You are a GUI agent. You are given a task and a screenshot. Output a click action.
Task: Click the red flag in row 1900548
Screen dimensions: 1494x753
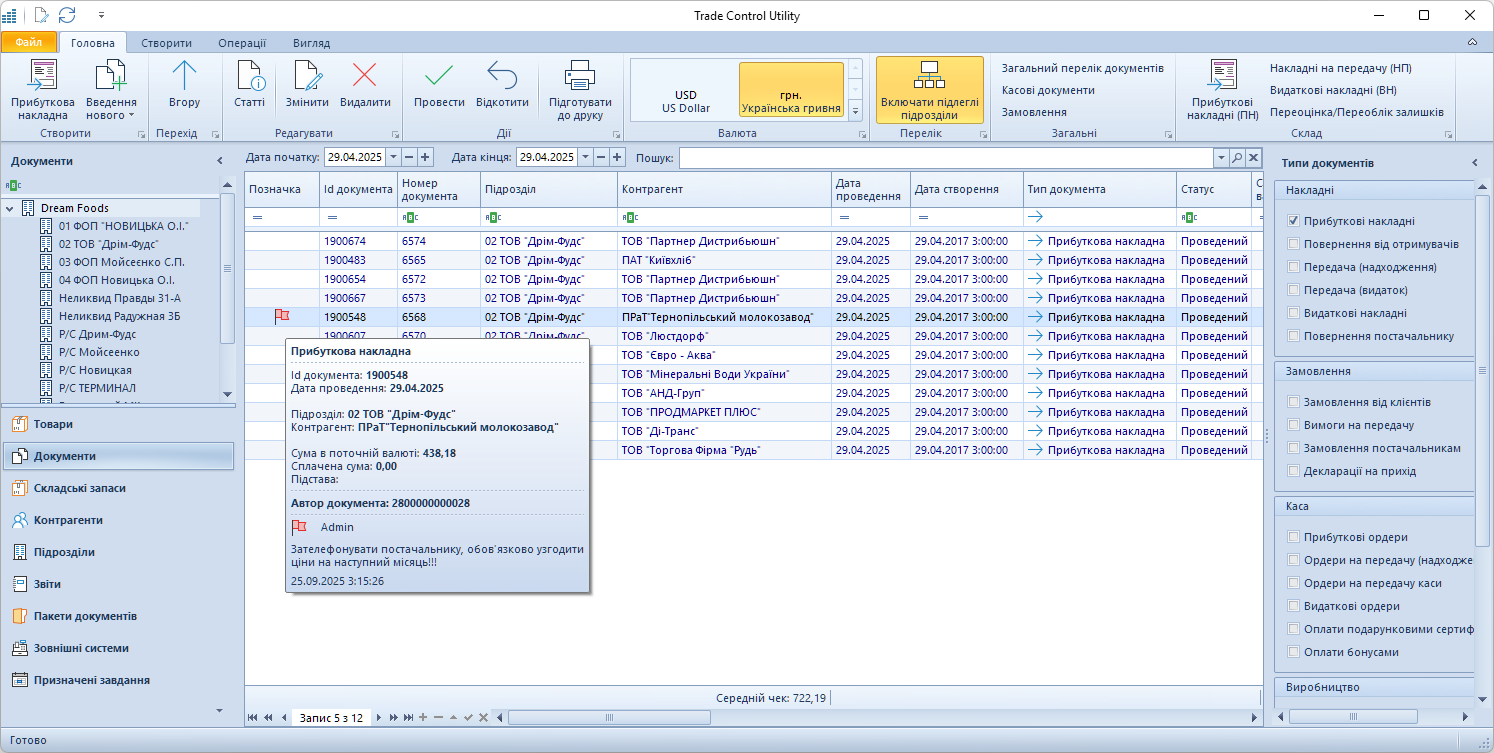(x=282, y=316)
